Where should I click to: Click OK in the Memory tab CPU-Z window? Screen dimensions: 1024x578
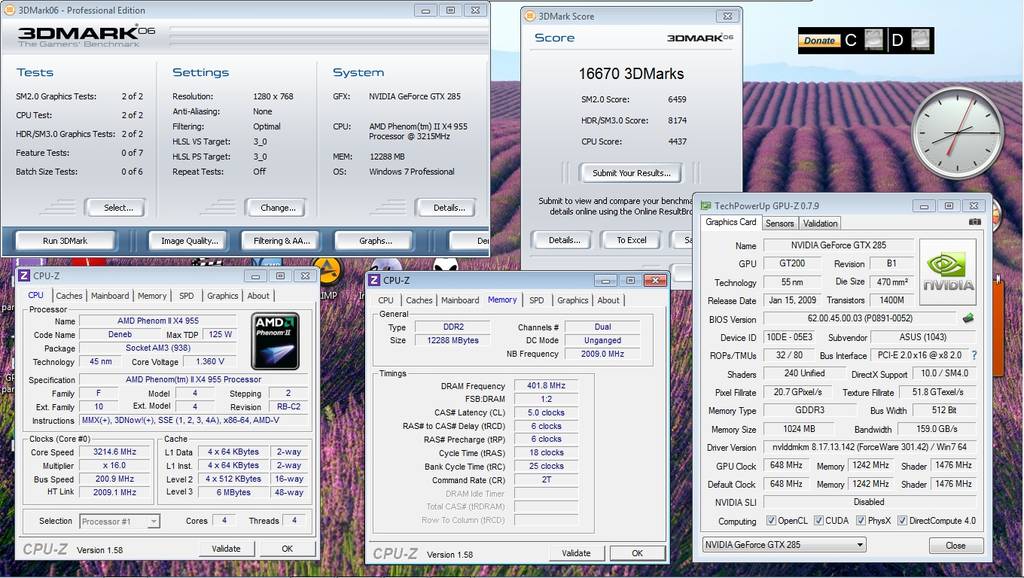pos(637,553)
